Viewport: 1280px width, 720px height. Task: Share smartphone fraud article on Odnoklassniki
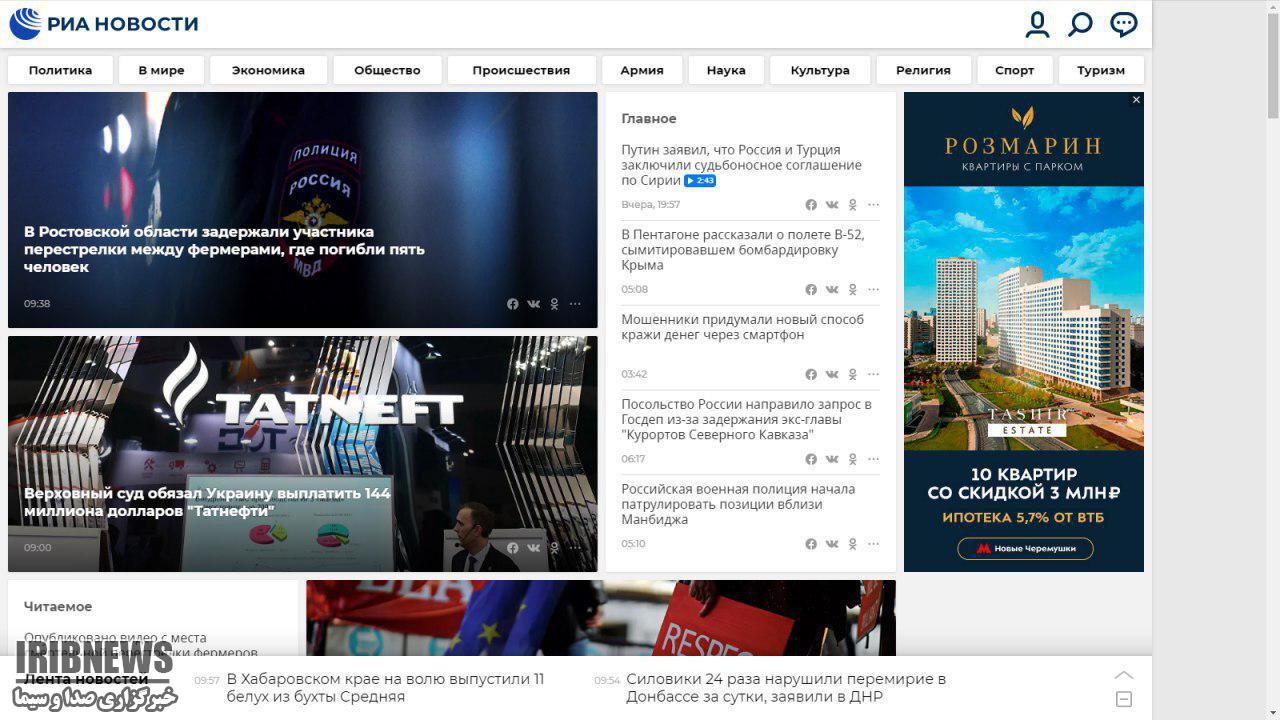[853, 375]
